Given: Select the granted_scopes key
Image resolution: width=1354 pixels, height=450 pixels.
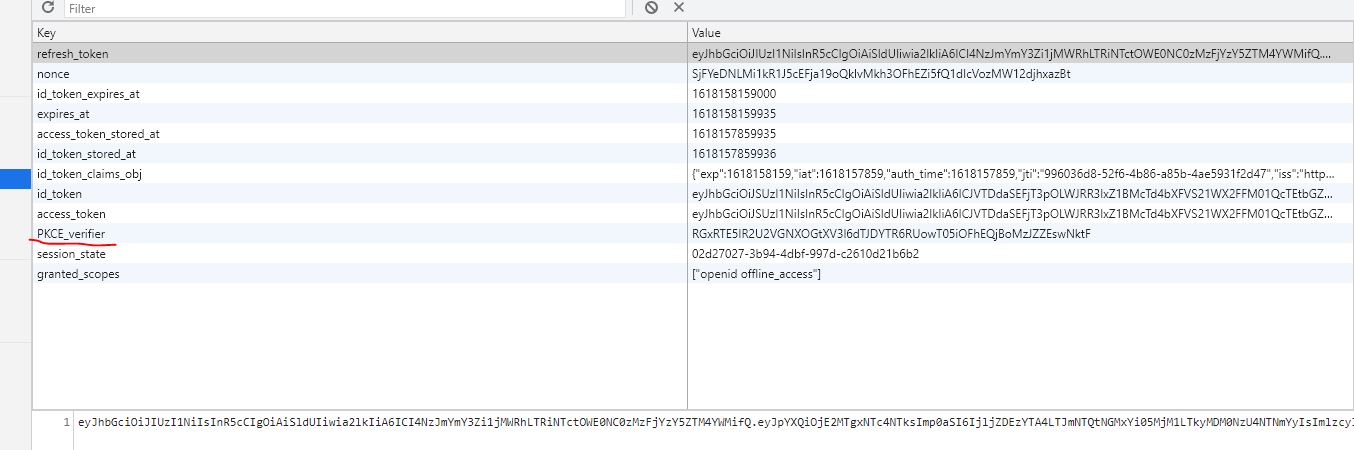Looking at the screenshot, I should tap(77, 274).
